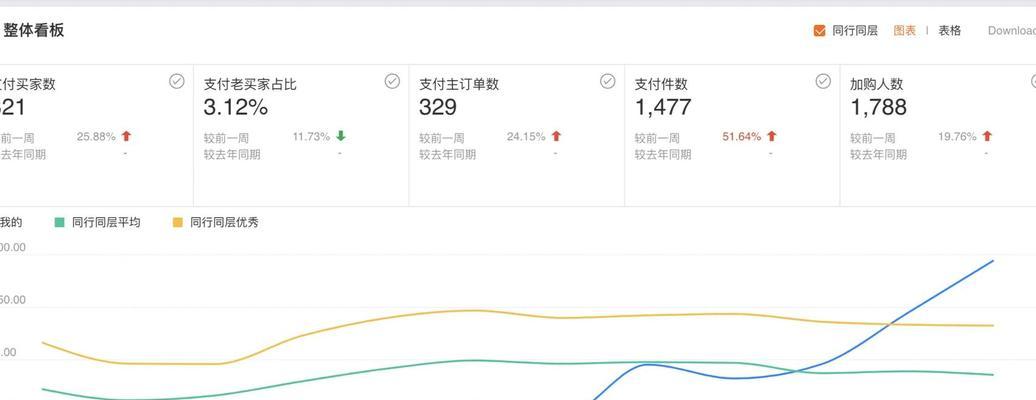Toggle 同行同层平均 green legend swatch
The image size is (1036, 400).
[x=59, y=223]
